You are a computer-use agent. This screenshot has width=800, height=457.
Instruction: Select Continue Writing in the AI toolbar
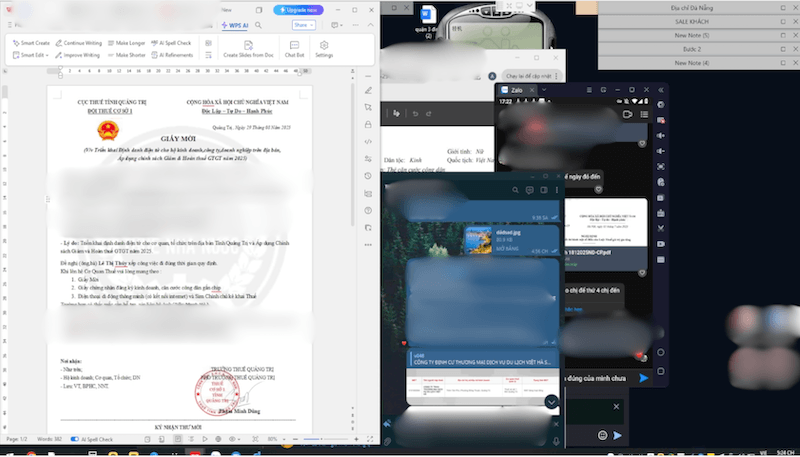click(x=81, y=43)
